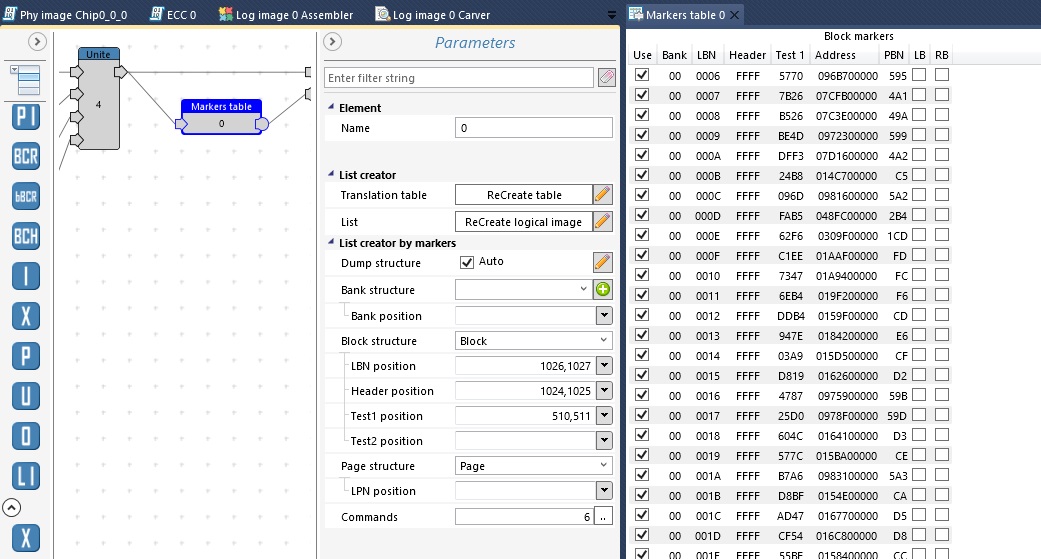Open the Test2 position dropdown arrow

tap(603, 441)
